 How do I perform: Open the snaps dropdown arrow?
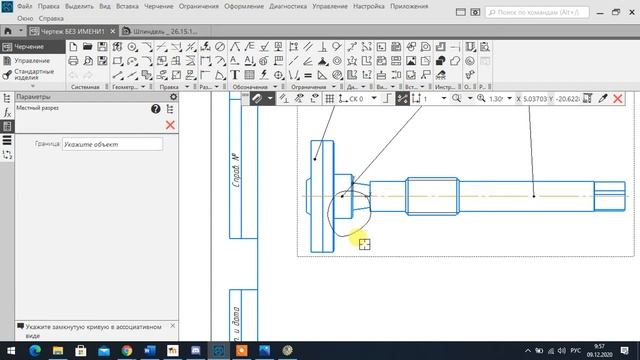click(270, 98)
